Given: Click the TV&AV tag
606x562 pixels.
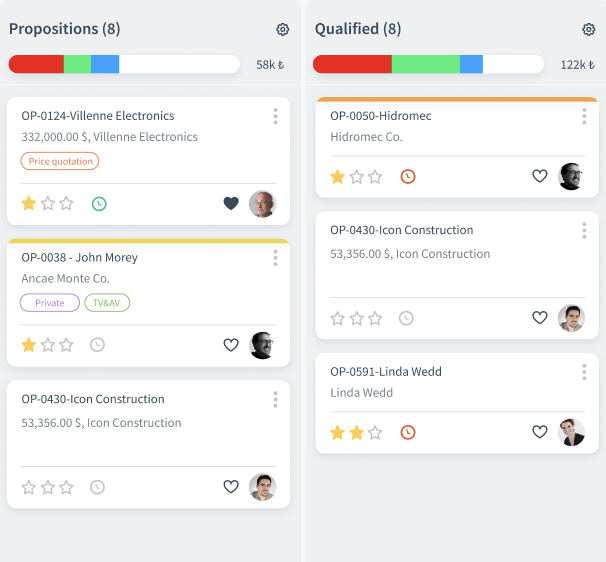Looking at the screenshot, I should pyautogui.click(x=107, y=303).
